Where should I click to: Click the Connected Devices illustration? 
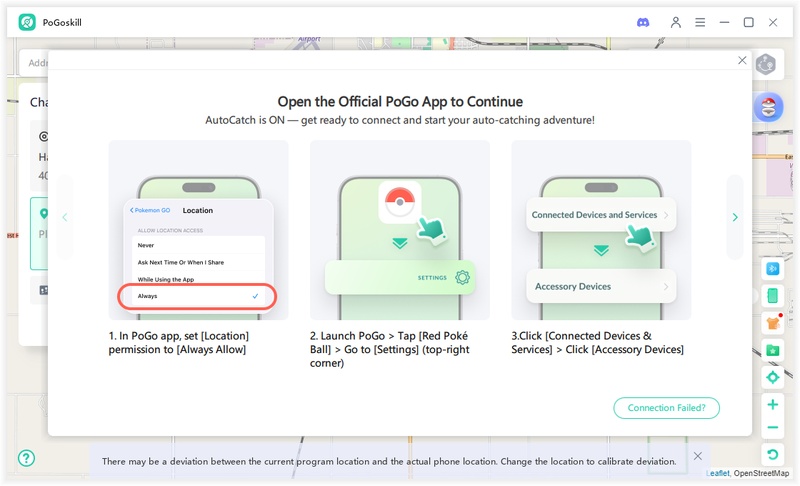pyautogui.click(x=601, y=230)
